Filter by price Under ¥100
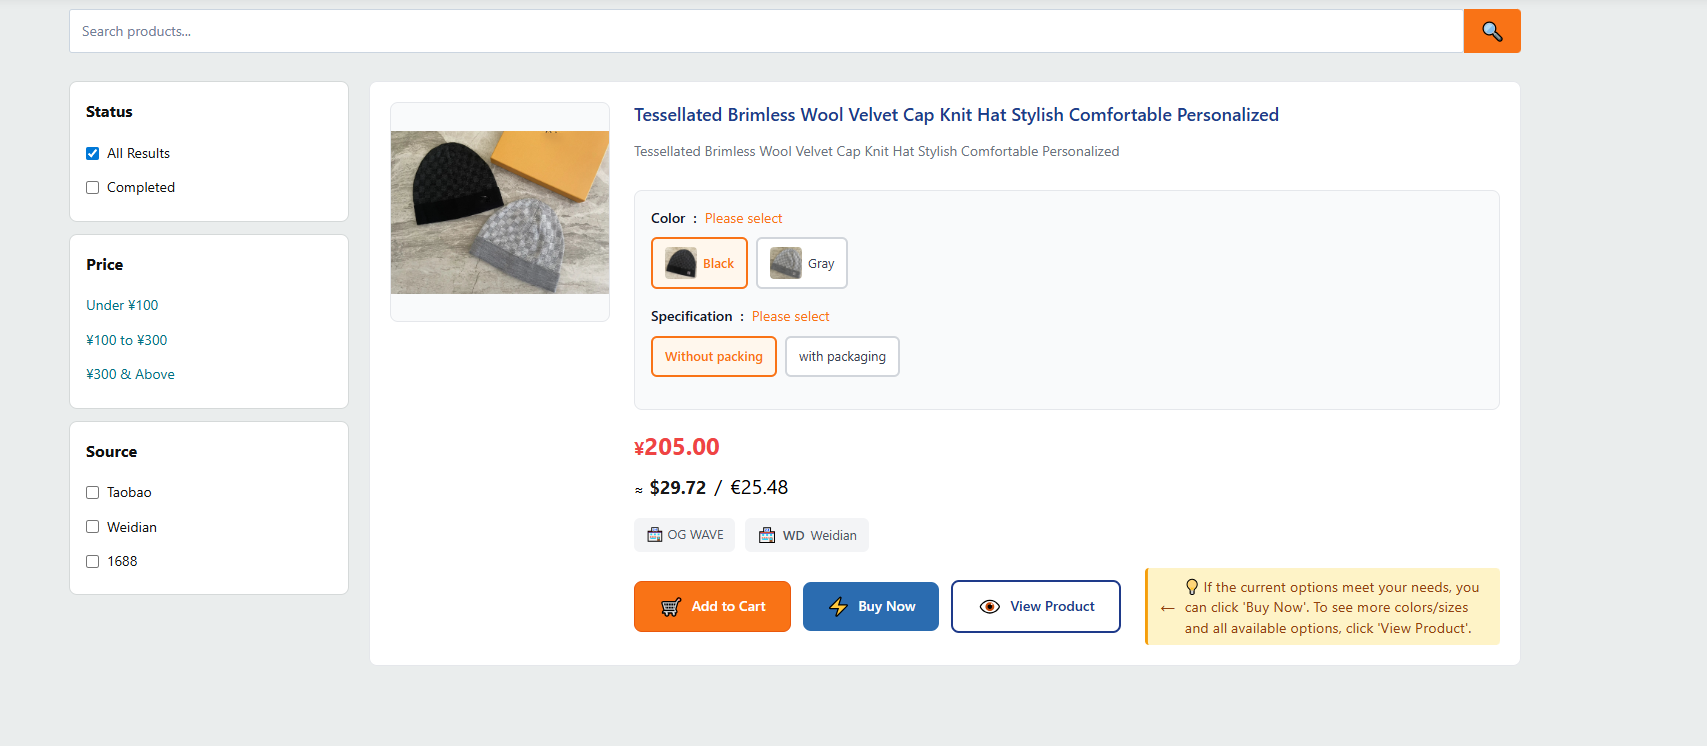Screen dimensions: 1707x746 pyautogui.click(x=122, y=305)
